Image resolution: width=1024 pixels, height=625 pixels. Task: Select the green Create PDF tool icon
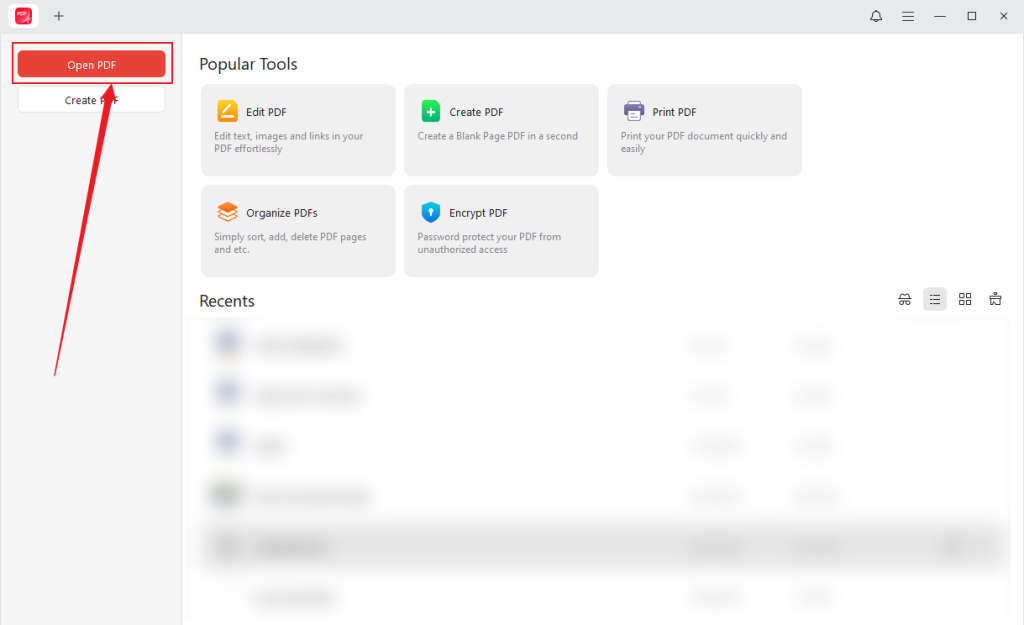(431, 112)
